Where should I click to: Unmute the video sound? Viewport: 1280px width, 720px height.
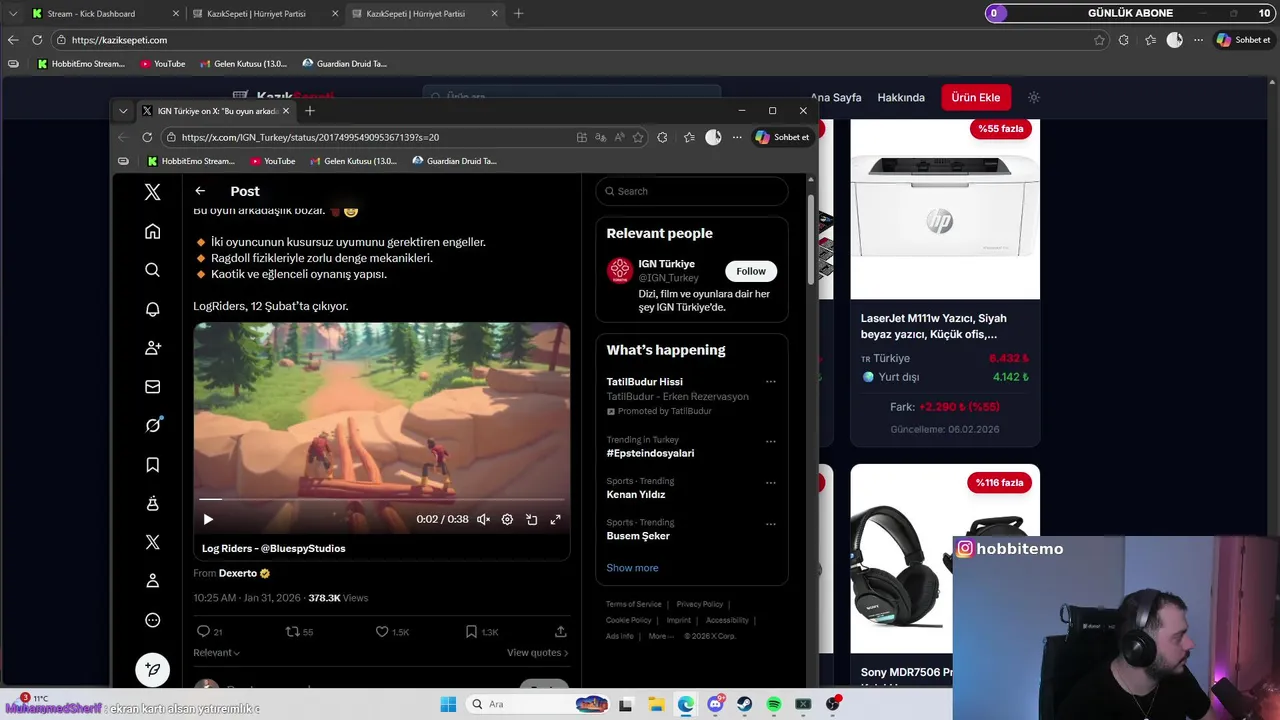pos(483,519)
